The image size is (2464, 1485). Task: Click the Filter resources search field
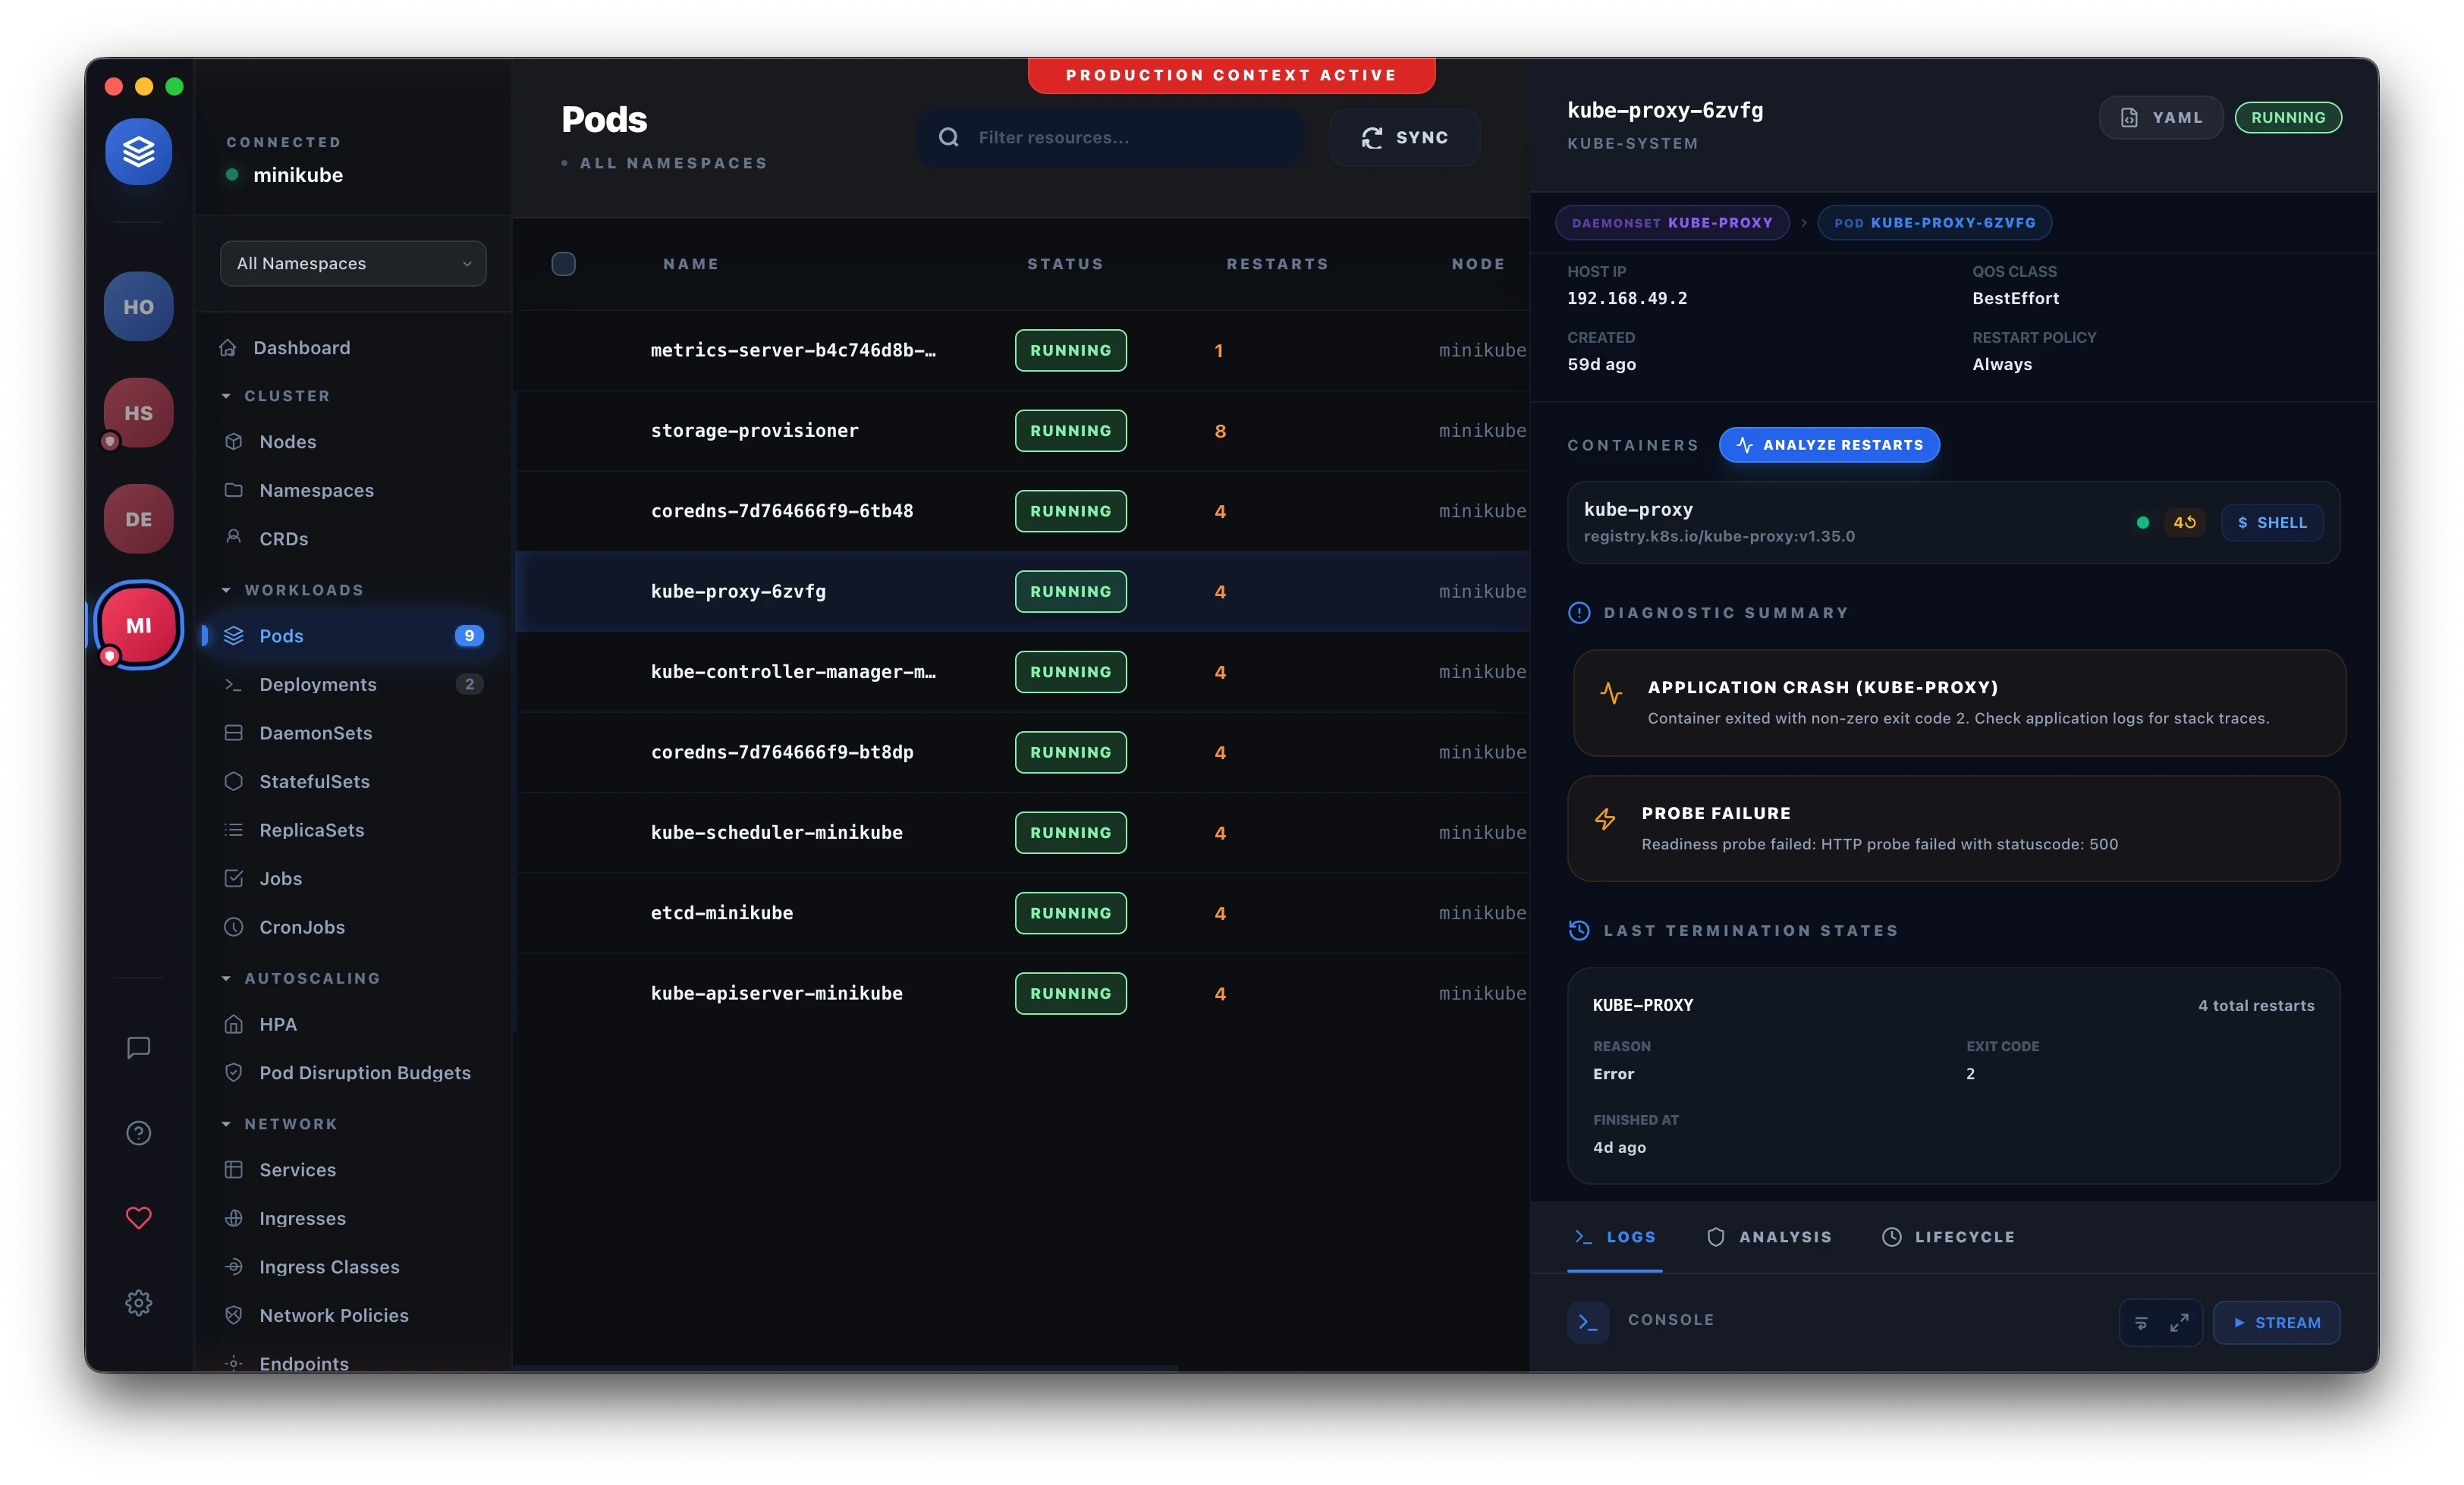(x=1110, y=138)
